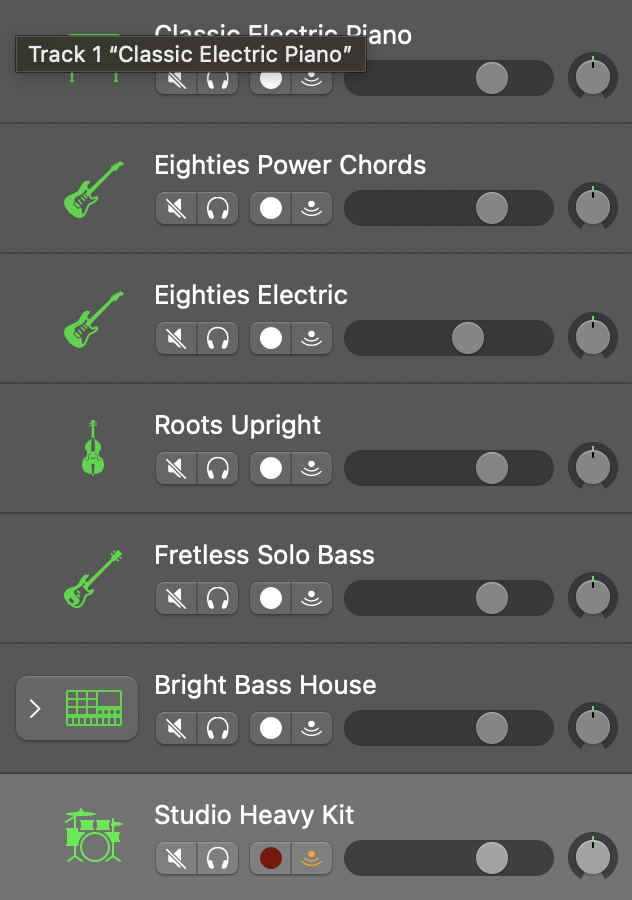
Task: Solo the Roots Upright track with headphones
Action: (x=217, y=468)
